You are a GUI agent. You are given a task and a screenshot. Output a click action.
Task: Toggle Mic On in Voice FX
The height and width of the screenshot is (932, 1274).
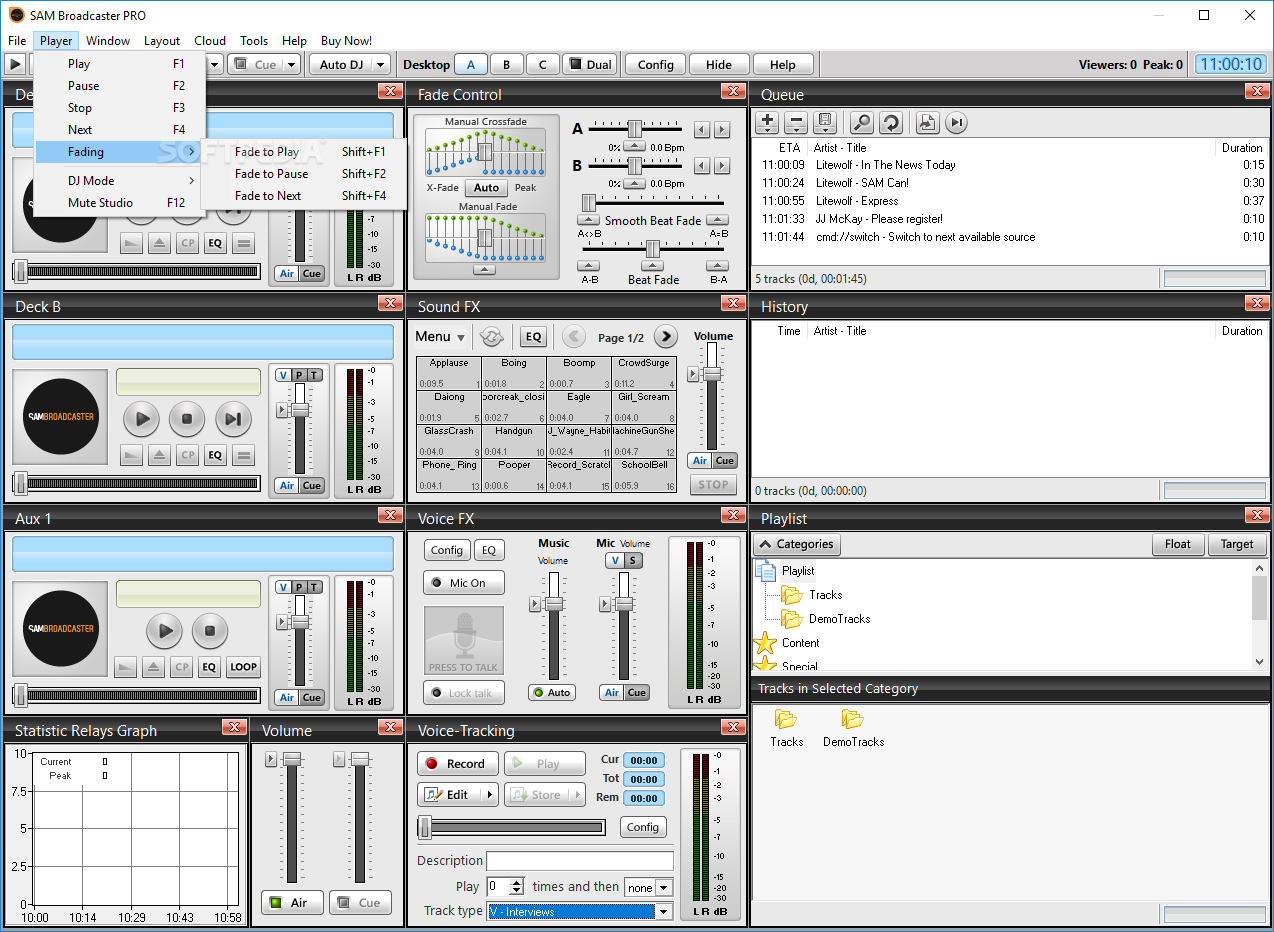tap(464, 583)
